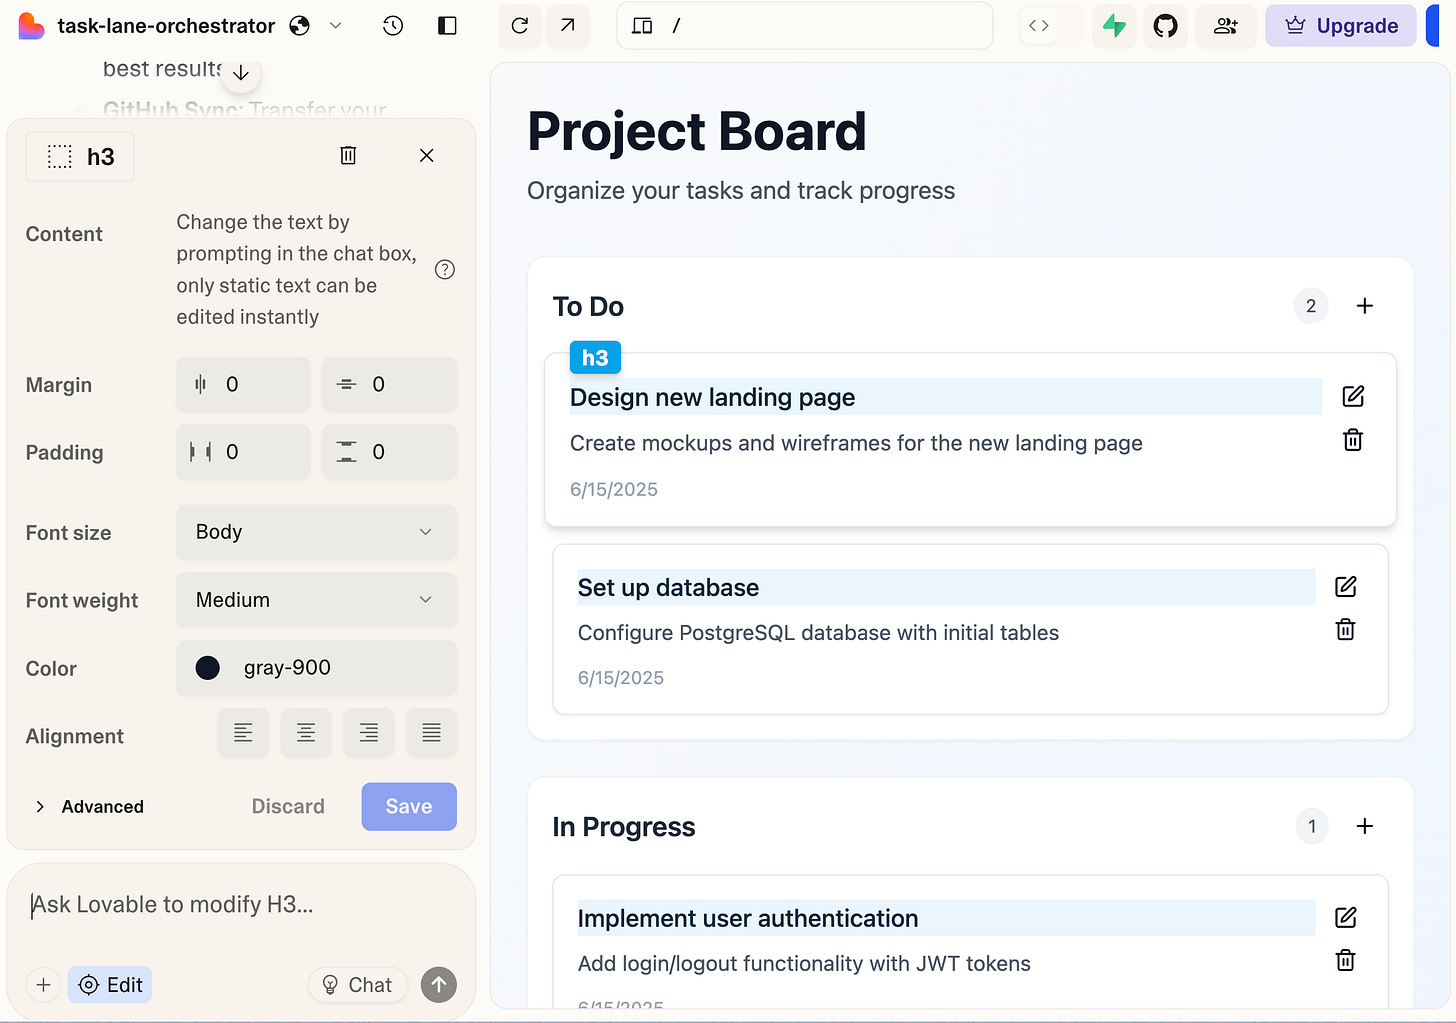
Task: Set alignment to center
Action: pyautogui.click(x=306, y=733)
